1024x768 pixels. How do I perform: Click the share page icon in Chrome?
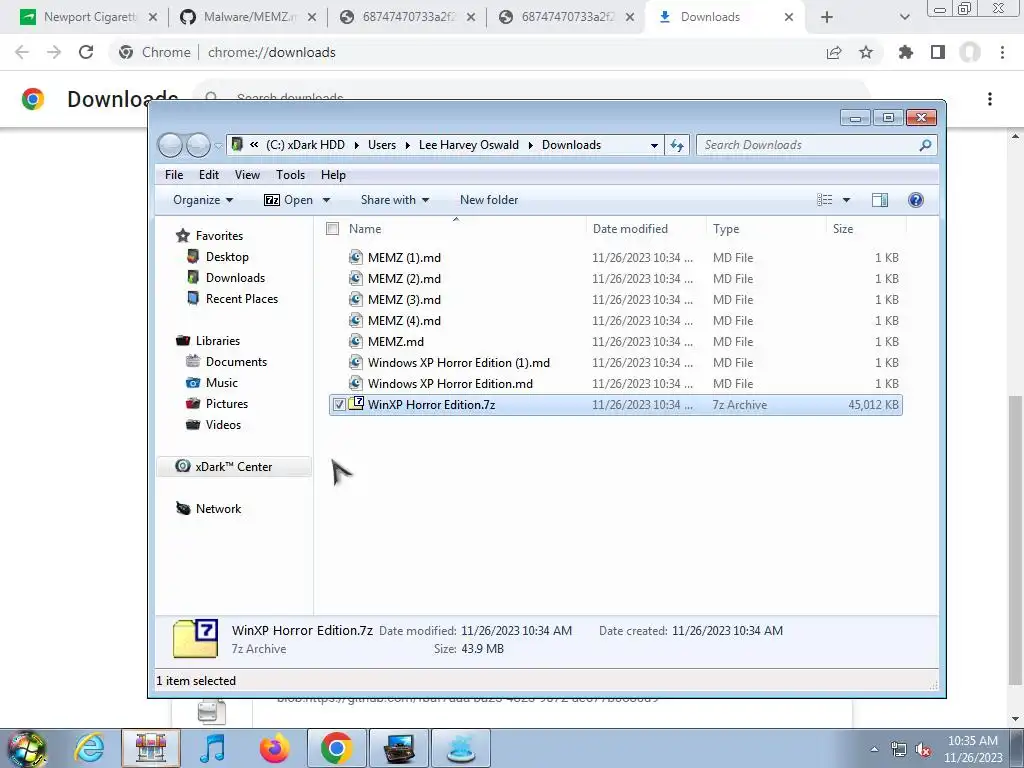[x=834, y=52]
